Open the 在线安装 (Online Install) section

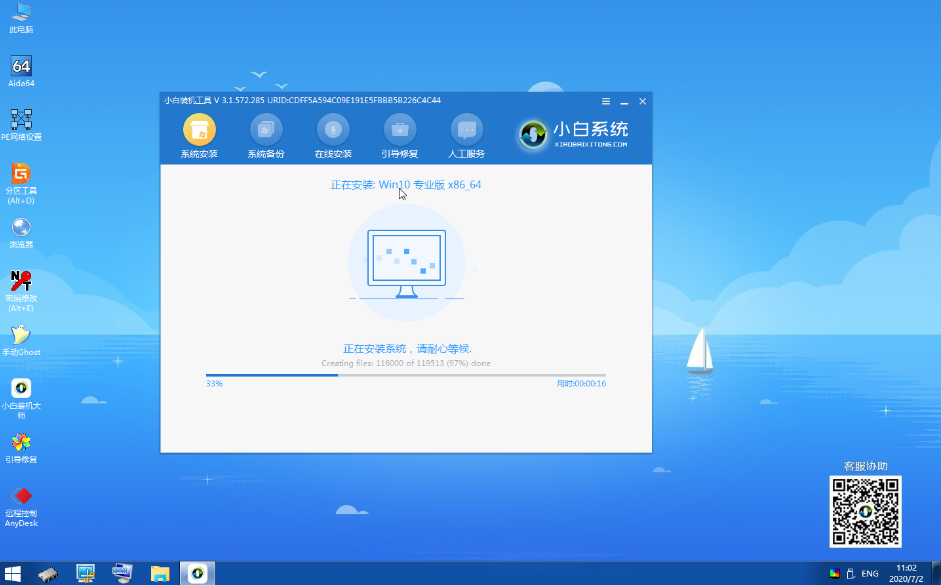click(x=332, y=135)
